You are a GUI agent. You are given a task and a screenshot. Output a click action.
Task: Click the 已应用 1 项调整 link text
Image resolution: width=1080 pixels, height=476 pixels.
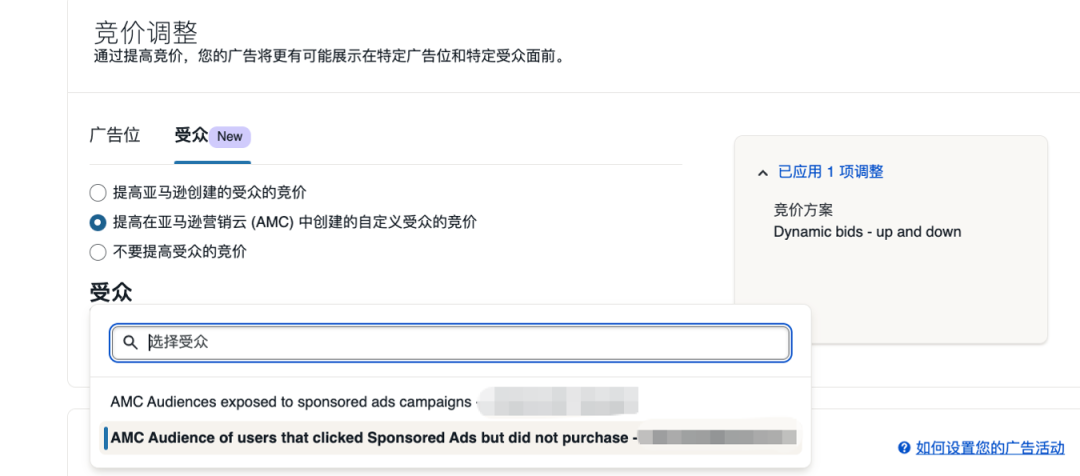click(x=831, y=172)
